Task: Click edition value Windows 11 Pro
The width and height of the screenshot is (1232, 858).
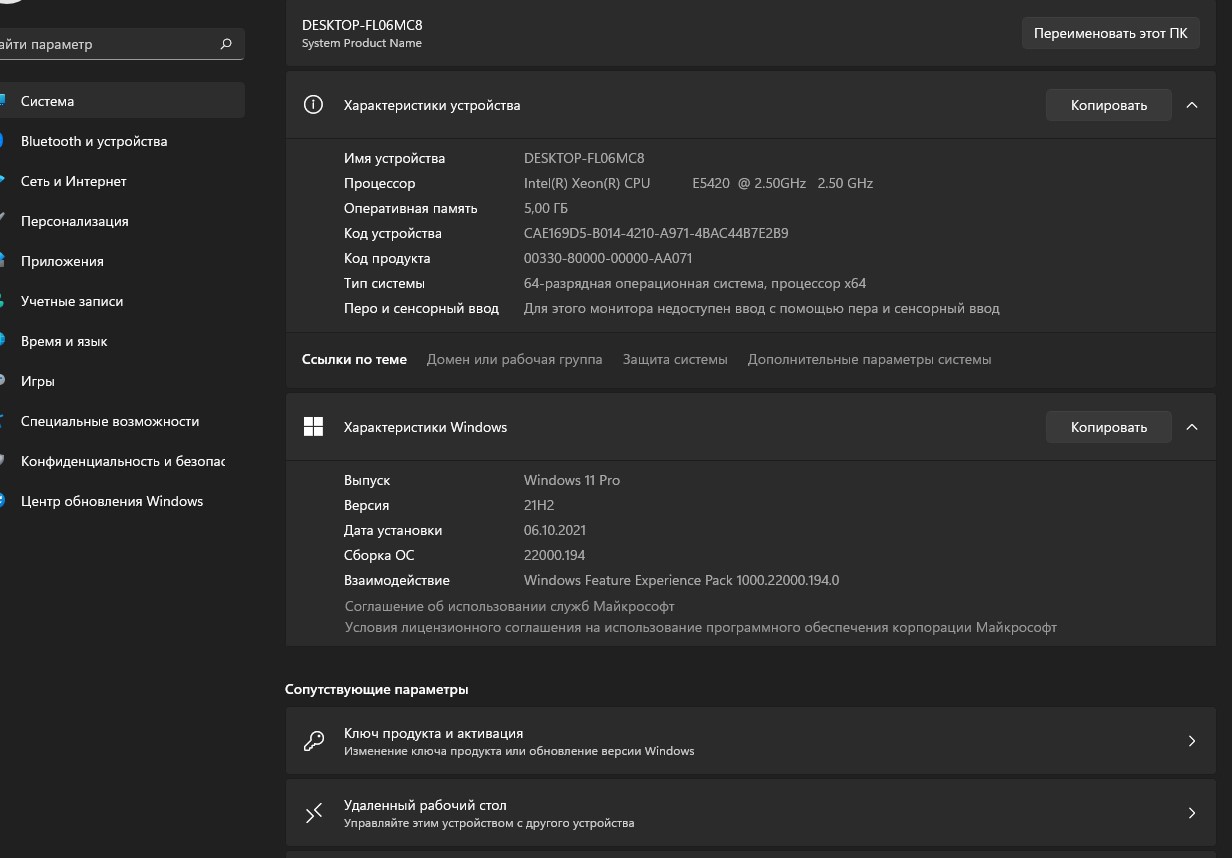Action: click(572, 480)
